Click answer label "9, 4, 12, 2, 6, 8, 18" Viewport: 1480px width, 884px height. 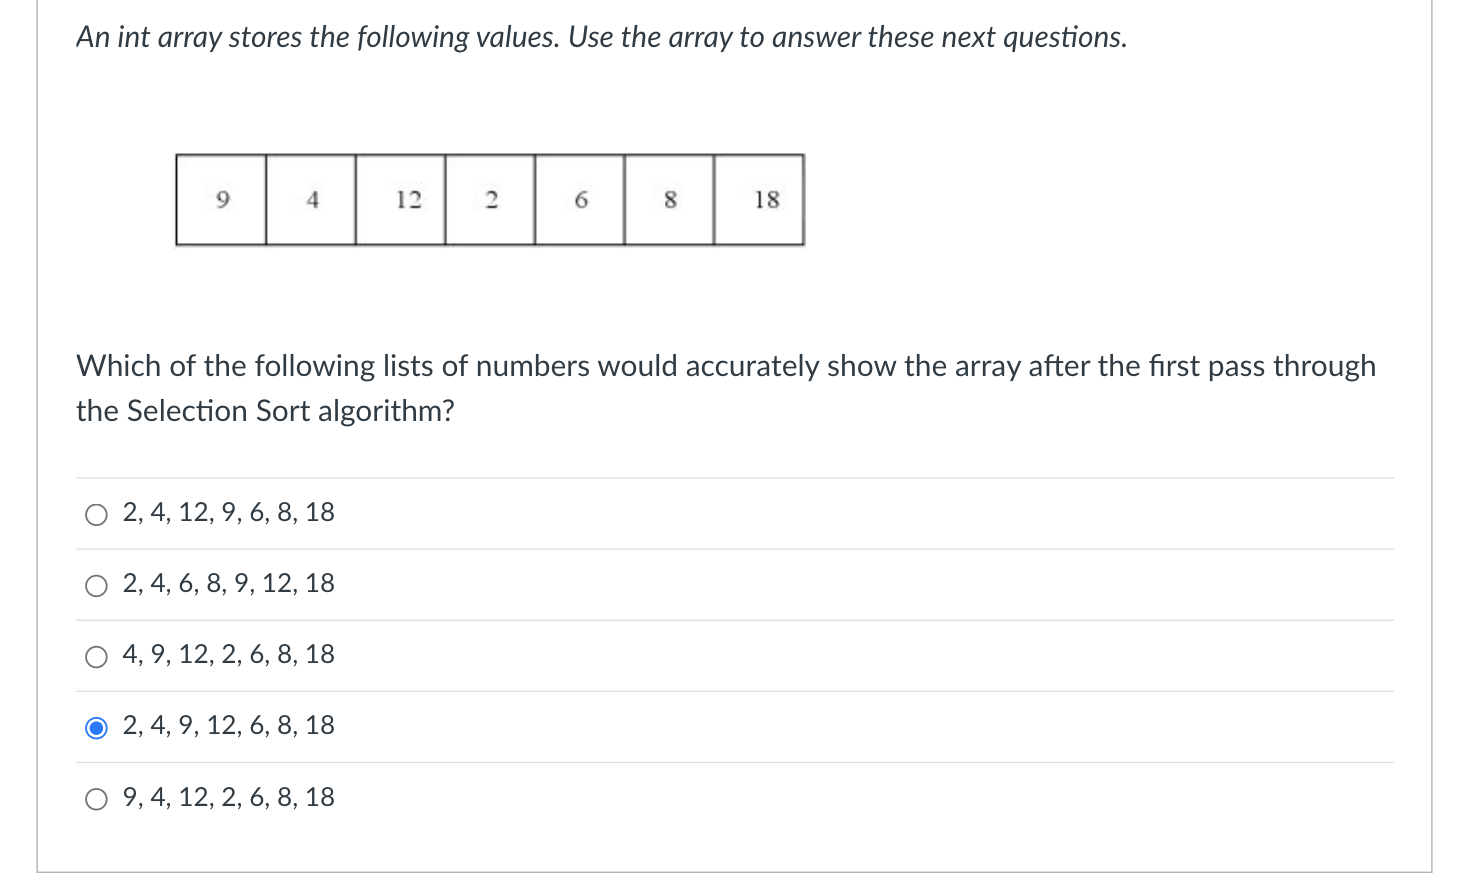pyautogui.click(x=228, y=798)
